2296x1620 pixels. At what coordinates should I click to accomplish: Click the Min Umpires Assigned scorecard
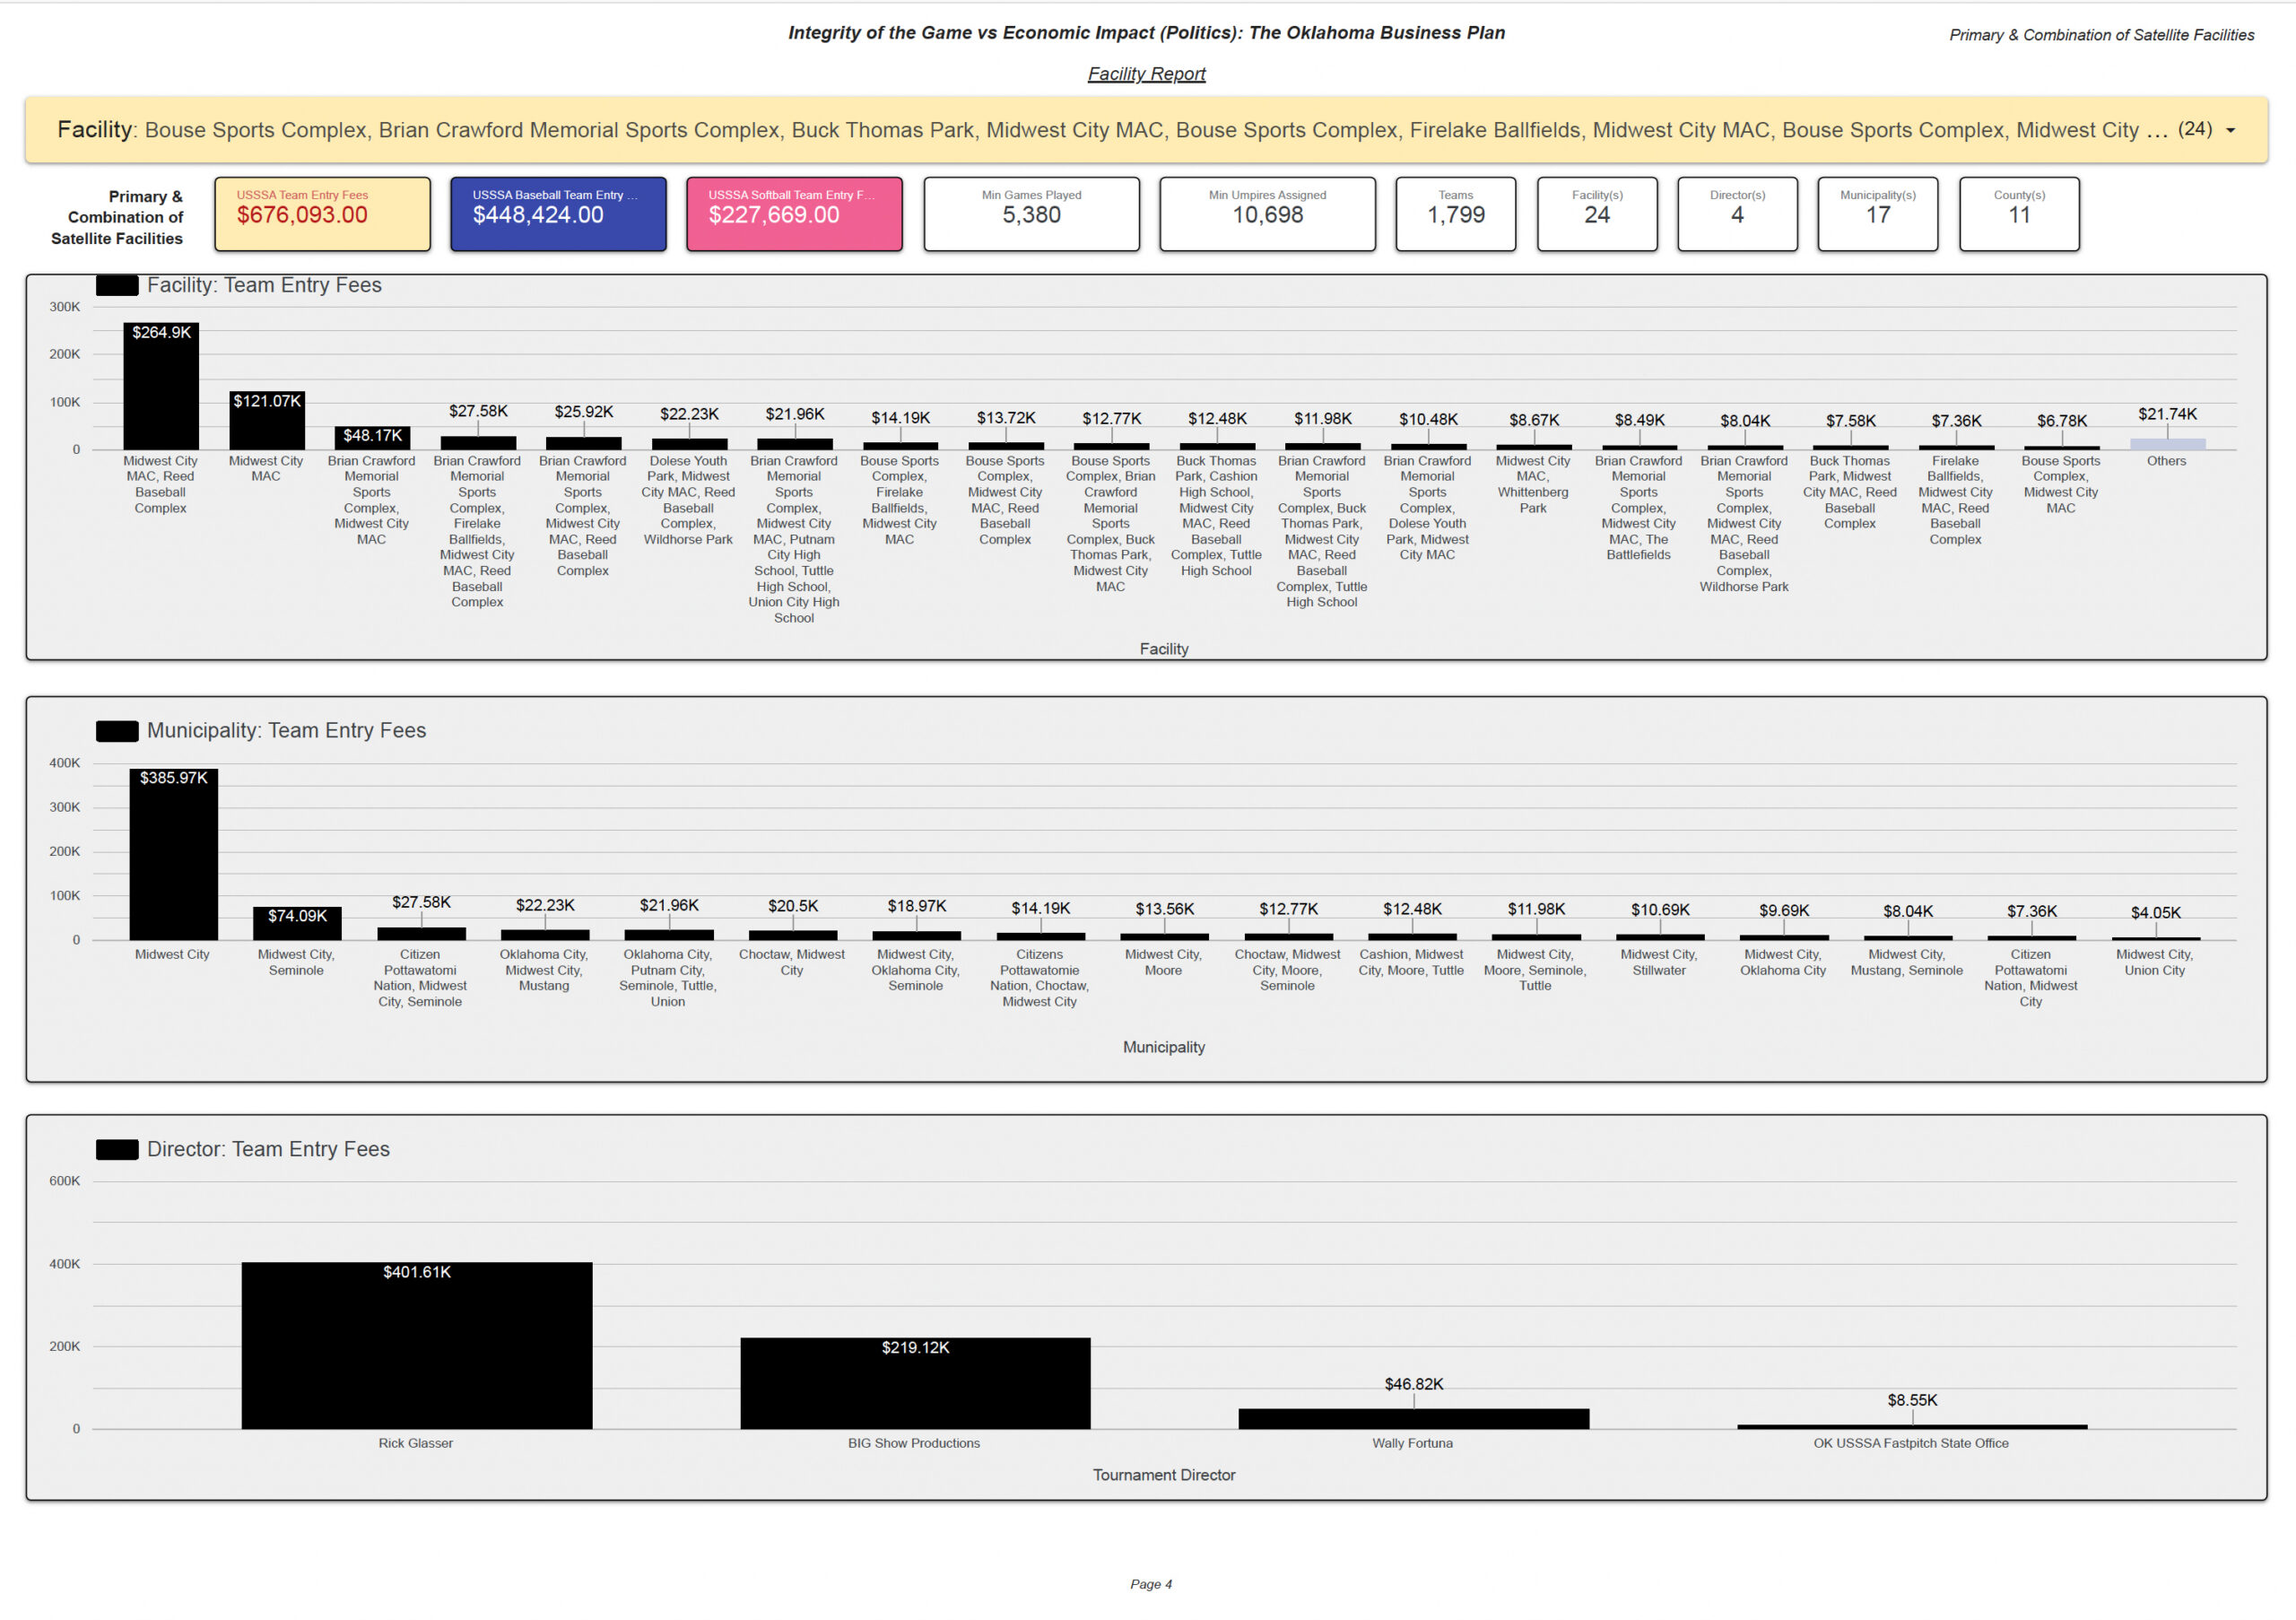click(x=1267, y=214)
